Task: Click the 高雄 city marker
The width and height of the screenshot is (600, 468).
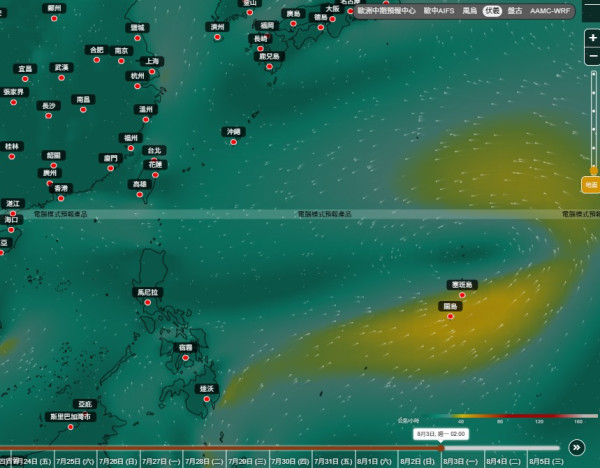Action: click(140, 194)
